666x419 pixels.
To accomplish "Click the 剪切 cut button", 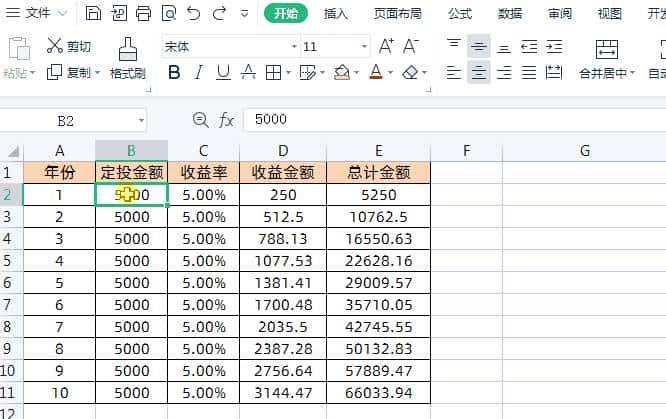I will [69, 46].
